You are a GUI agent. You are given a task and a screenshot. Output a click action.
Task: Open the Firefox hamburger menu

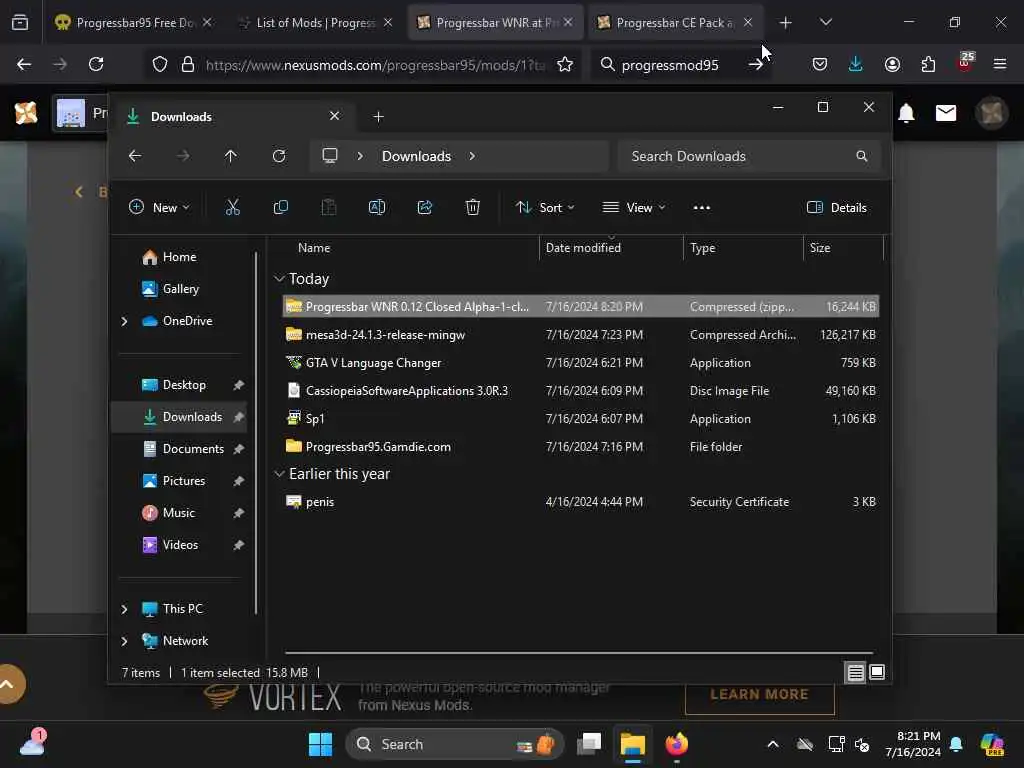1000,64
